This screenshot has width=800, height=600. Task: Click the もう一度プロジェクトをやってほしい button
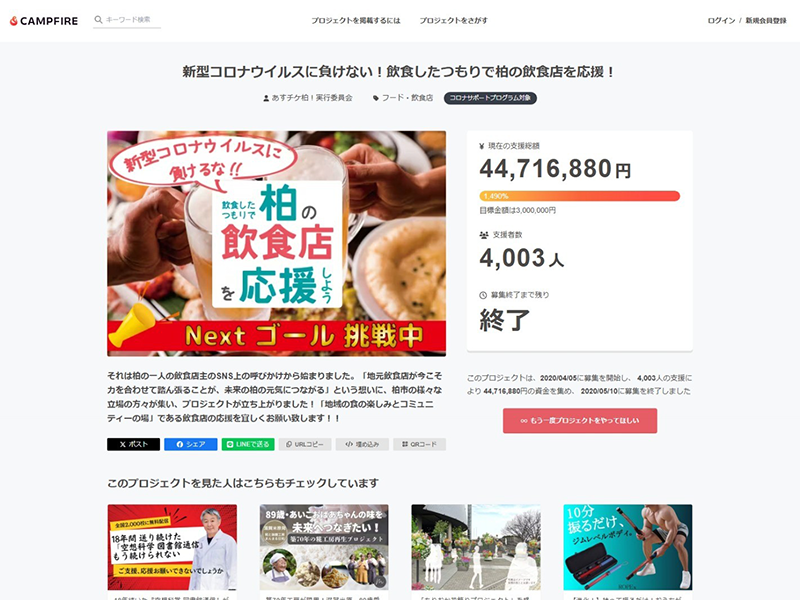580,421
